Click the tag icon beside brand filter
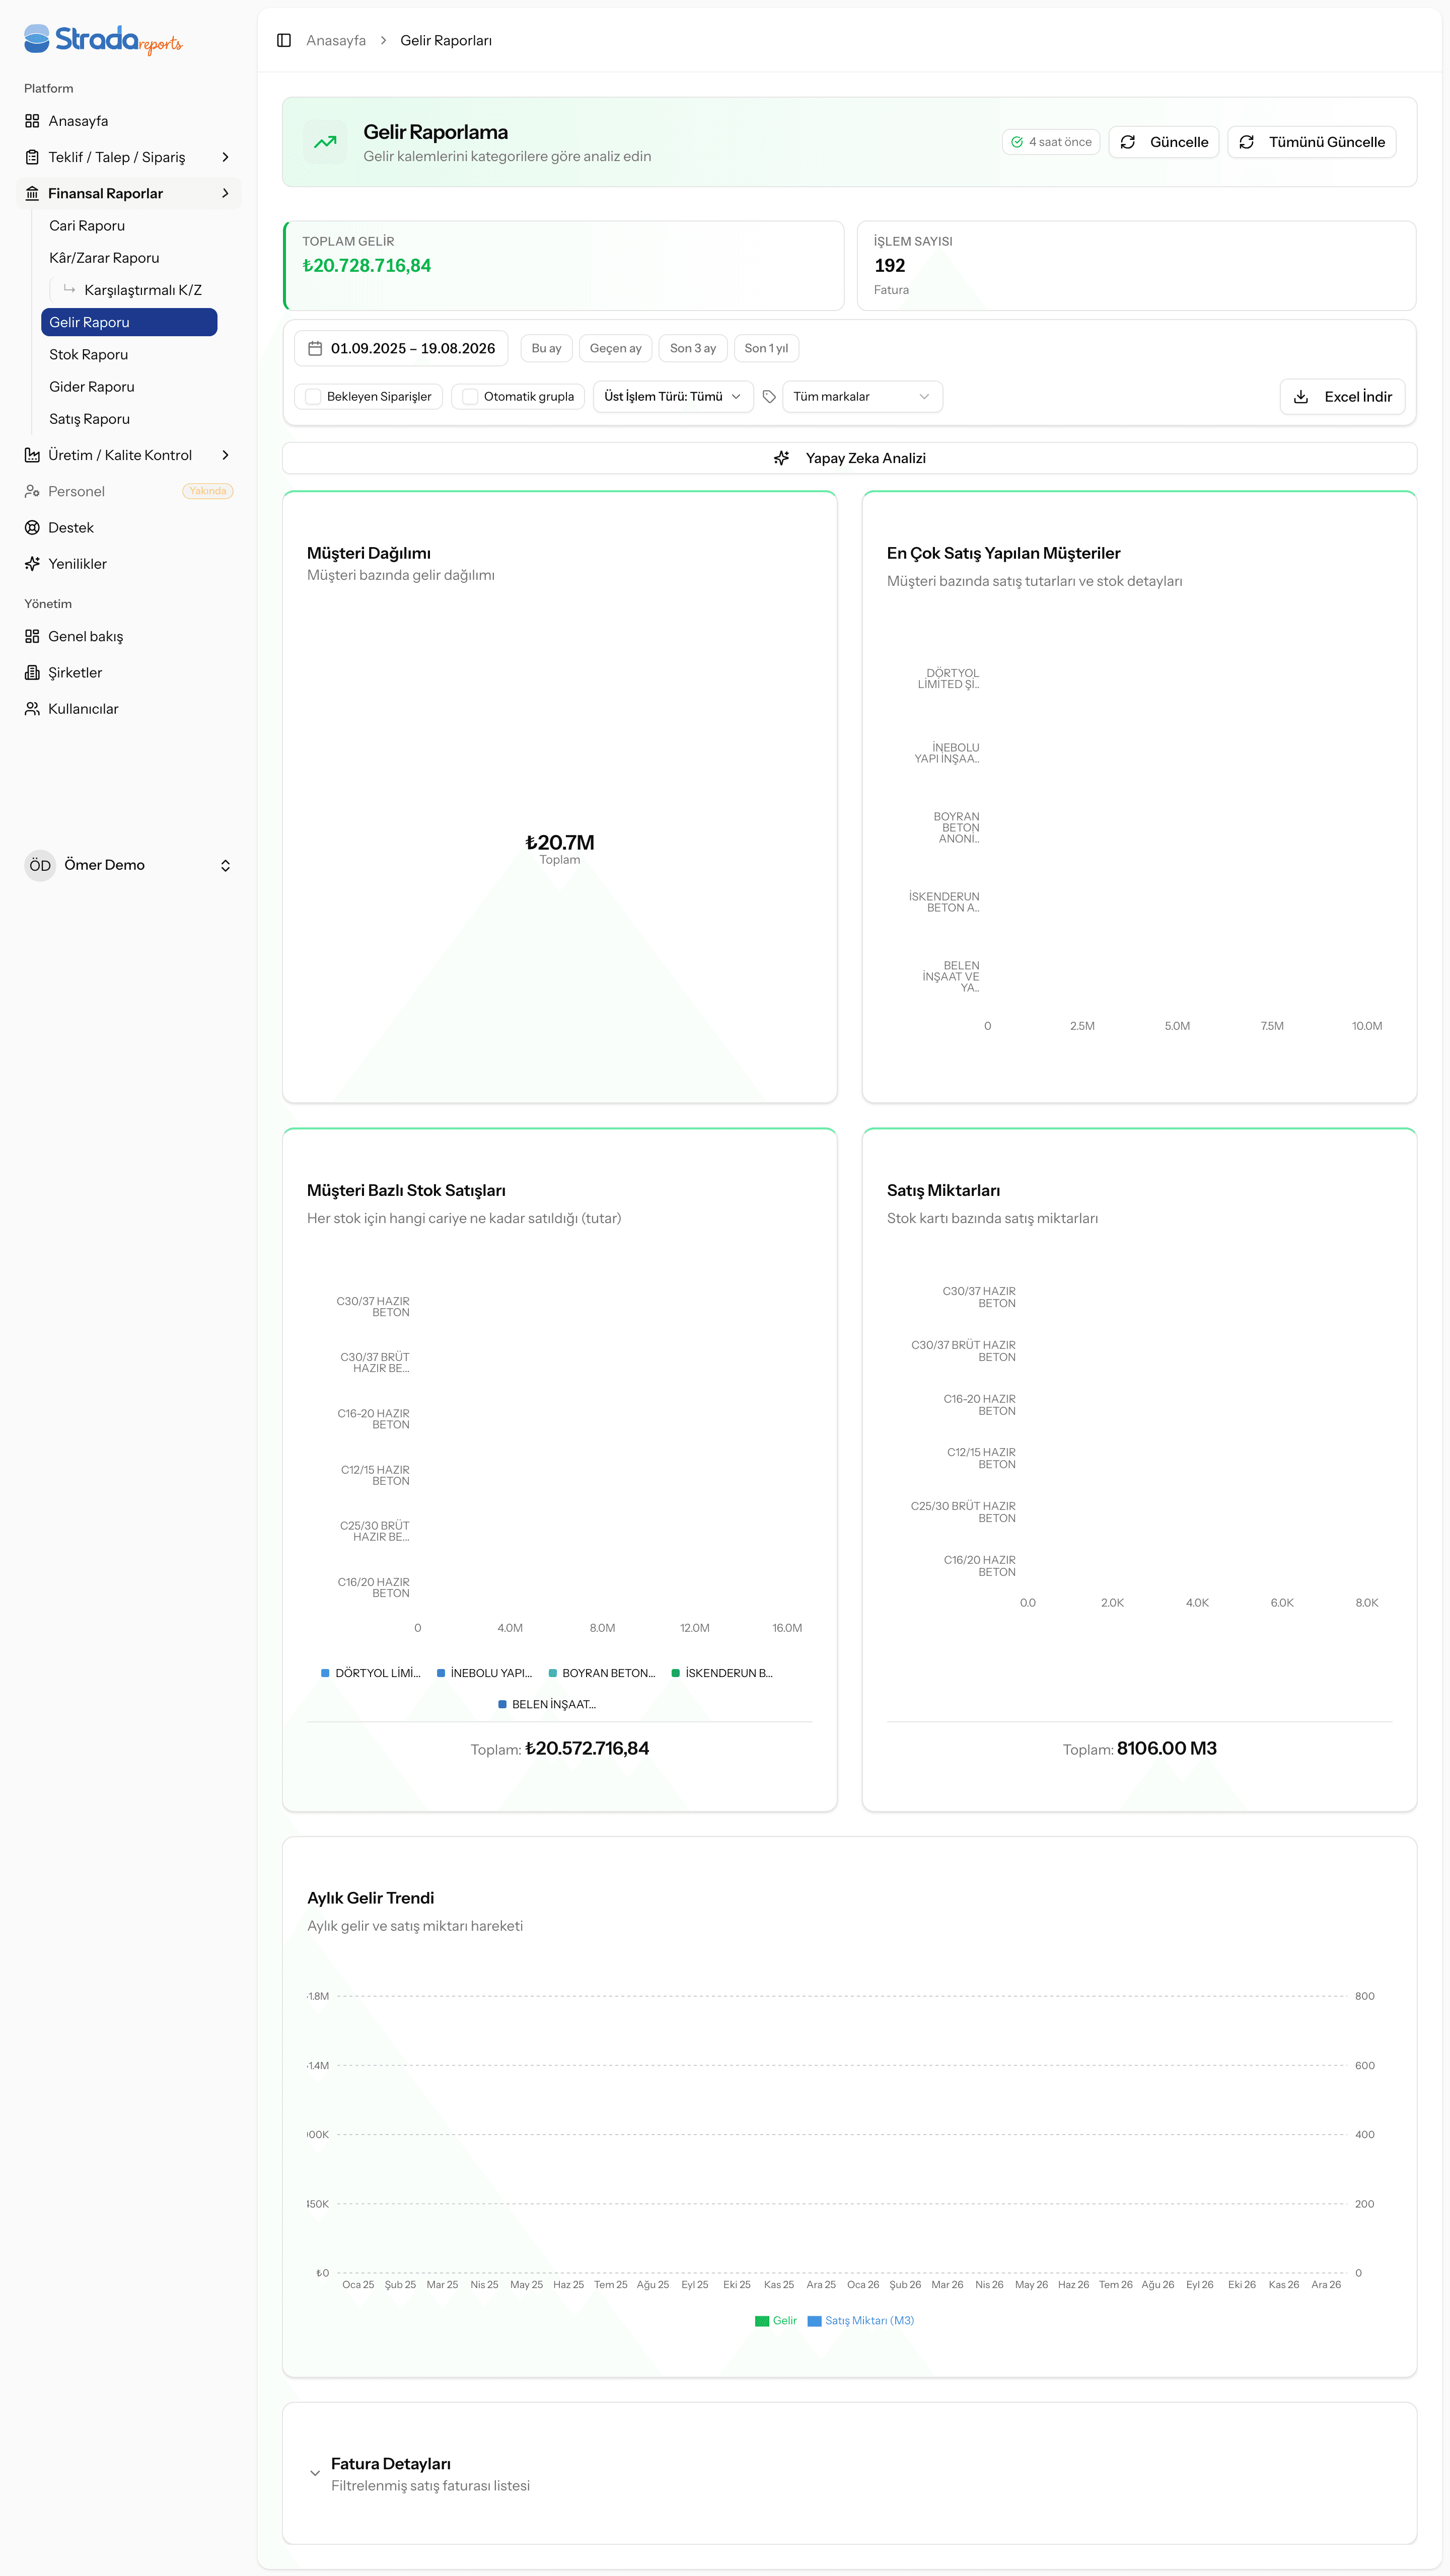 [x=769, y=397]
